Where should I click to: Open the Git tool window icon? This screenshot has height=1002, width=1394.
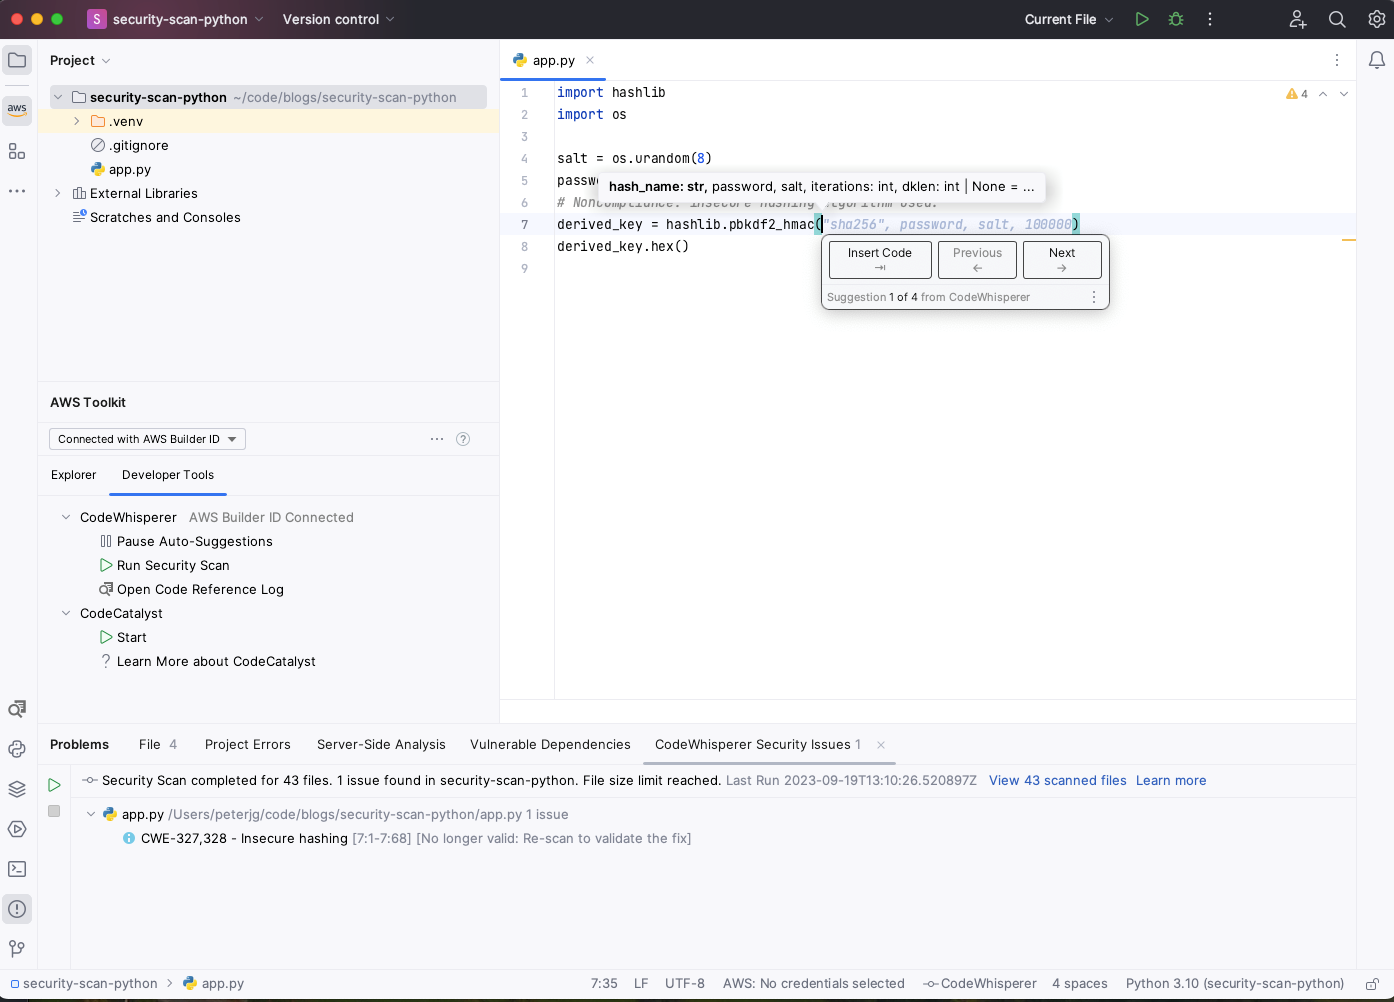coord(16,948)
